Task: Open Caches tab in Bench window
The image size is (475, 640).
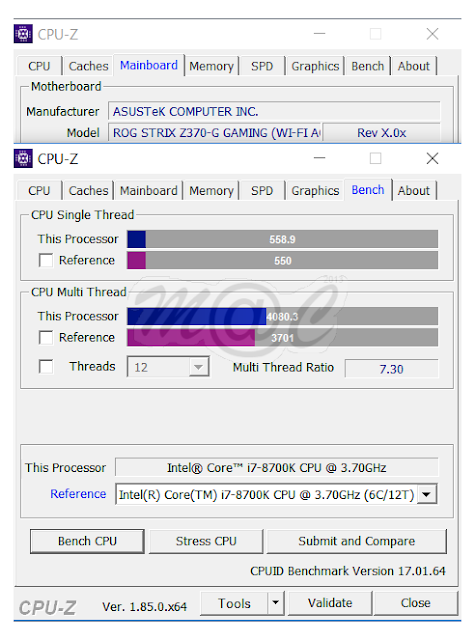Action: (x=88, y=191)
